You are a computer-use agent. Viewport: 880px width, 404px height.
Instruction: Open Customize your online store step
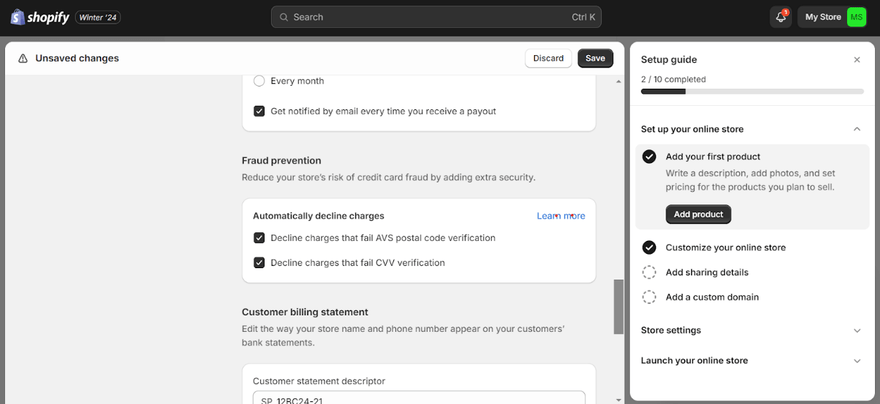click(x=725, y=247)
